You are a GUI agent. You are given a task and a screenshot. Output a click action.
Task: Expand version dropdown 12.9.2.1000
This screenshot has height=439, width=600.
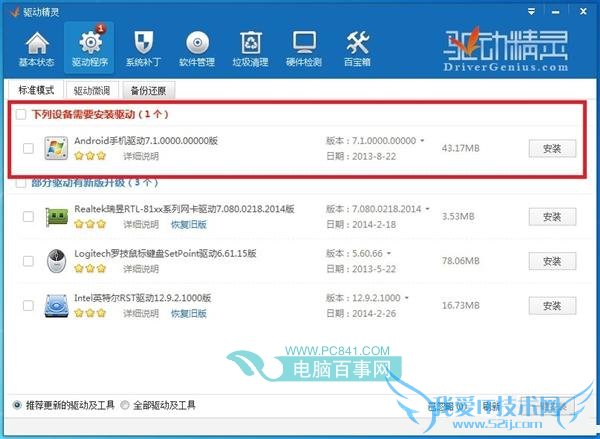(x=407, y=297)
